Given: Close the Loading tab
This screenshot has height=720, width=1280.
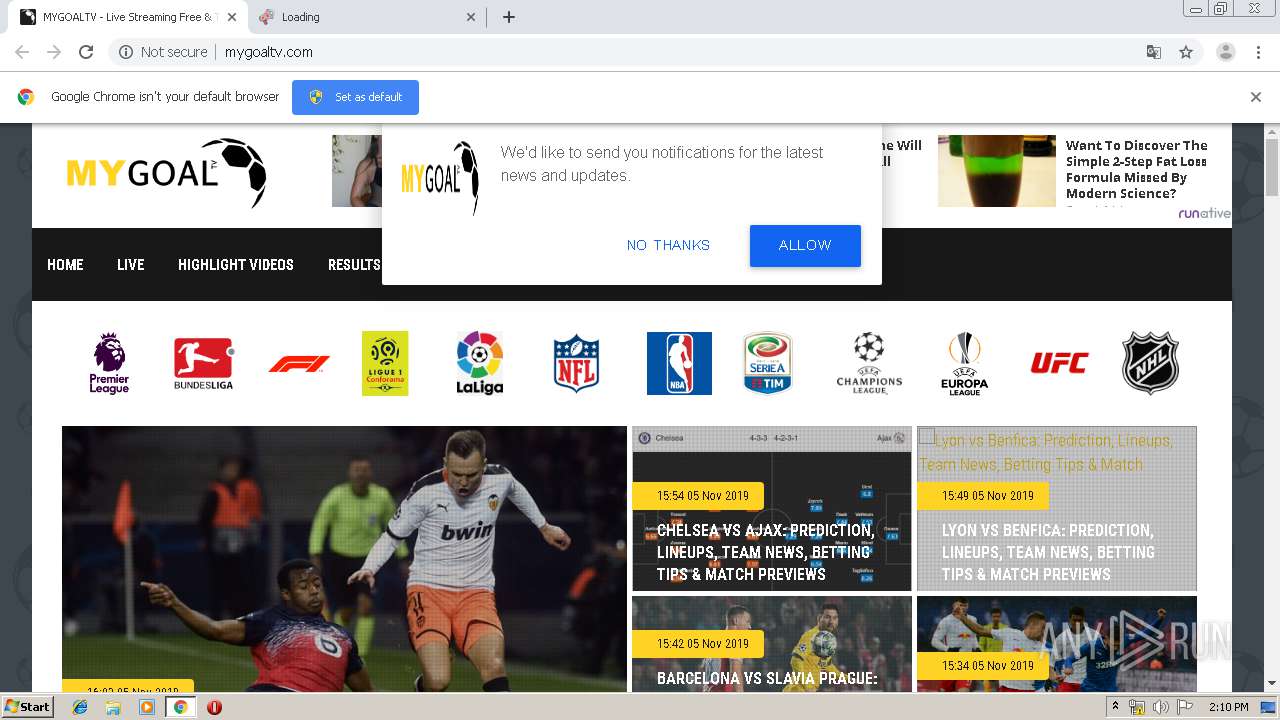Looking at the screenshot, I should pyautogui.click(x=471, y=17).
